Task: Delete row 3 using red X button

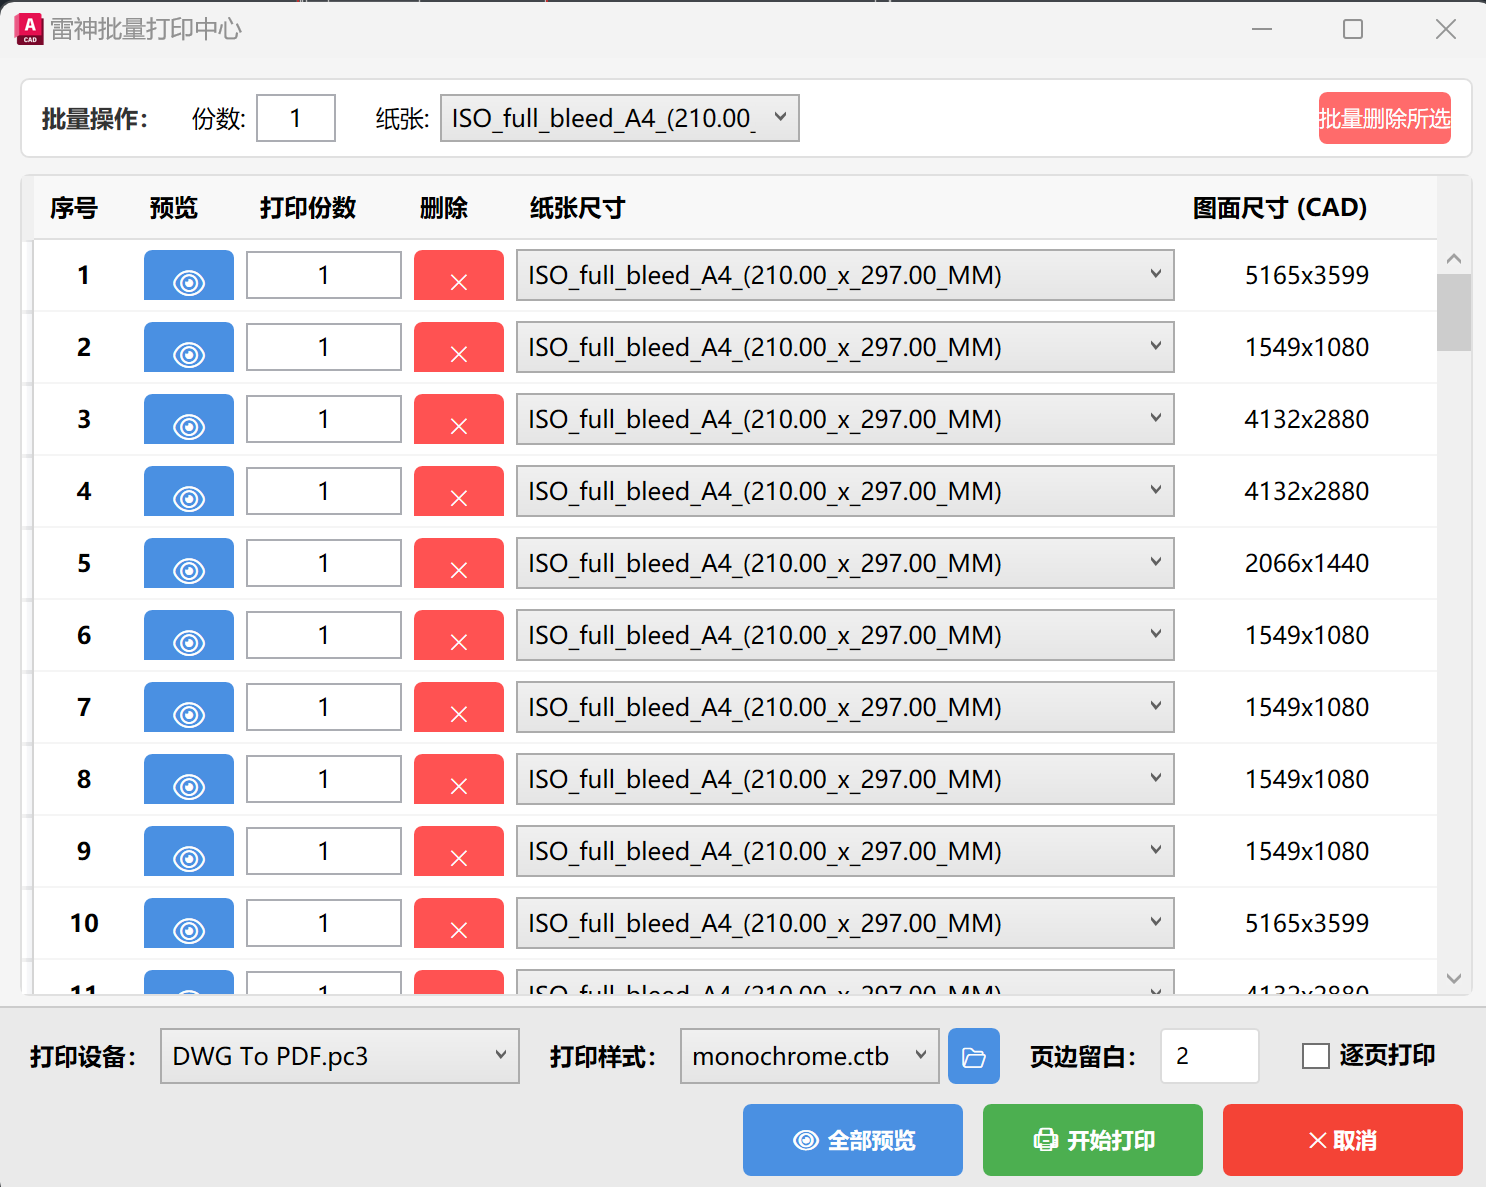Action: click(459, 419)
